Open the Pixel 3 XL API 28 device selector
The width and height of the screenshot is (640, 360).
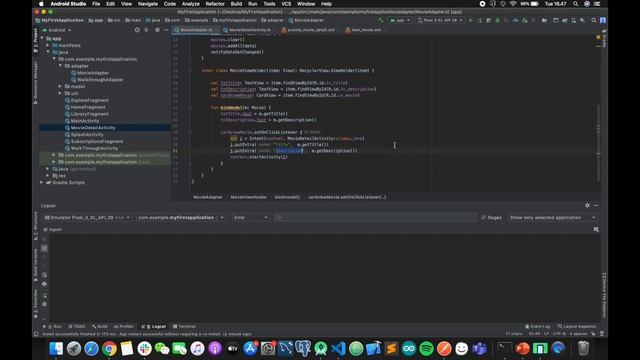pyautogui.click(x=440, y=20)
